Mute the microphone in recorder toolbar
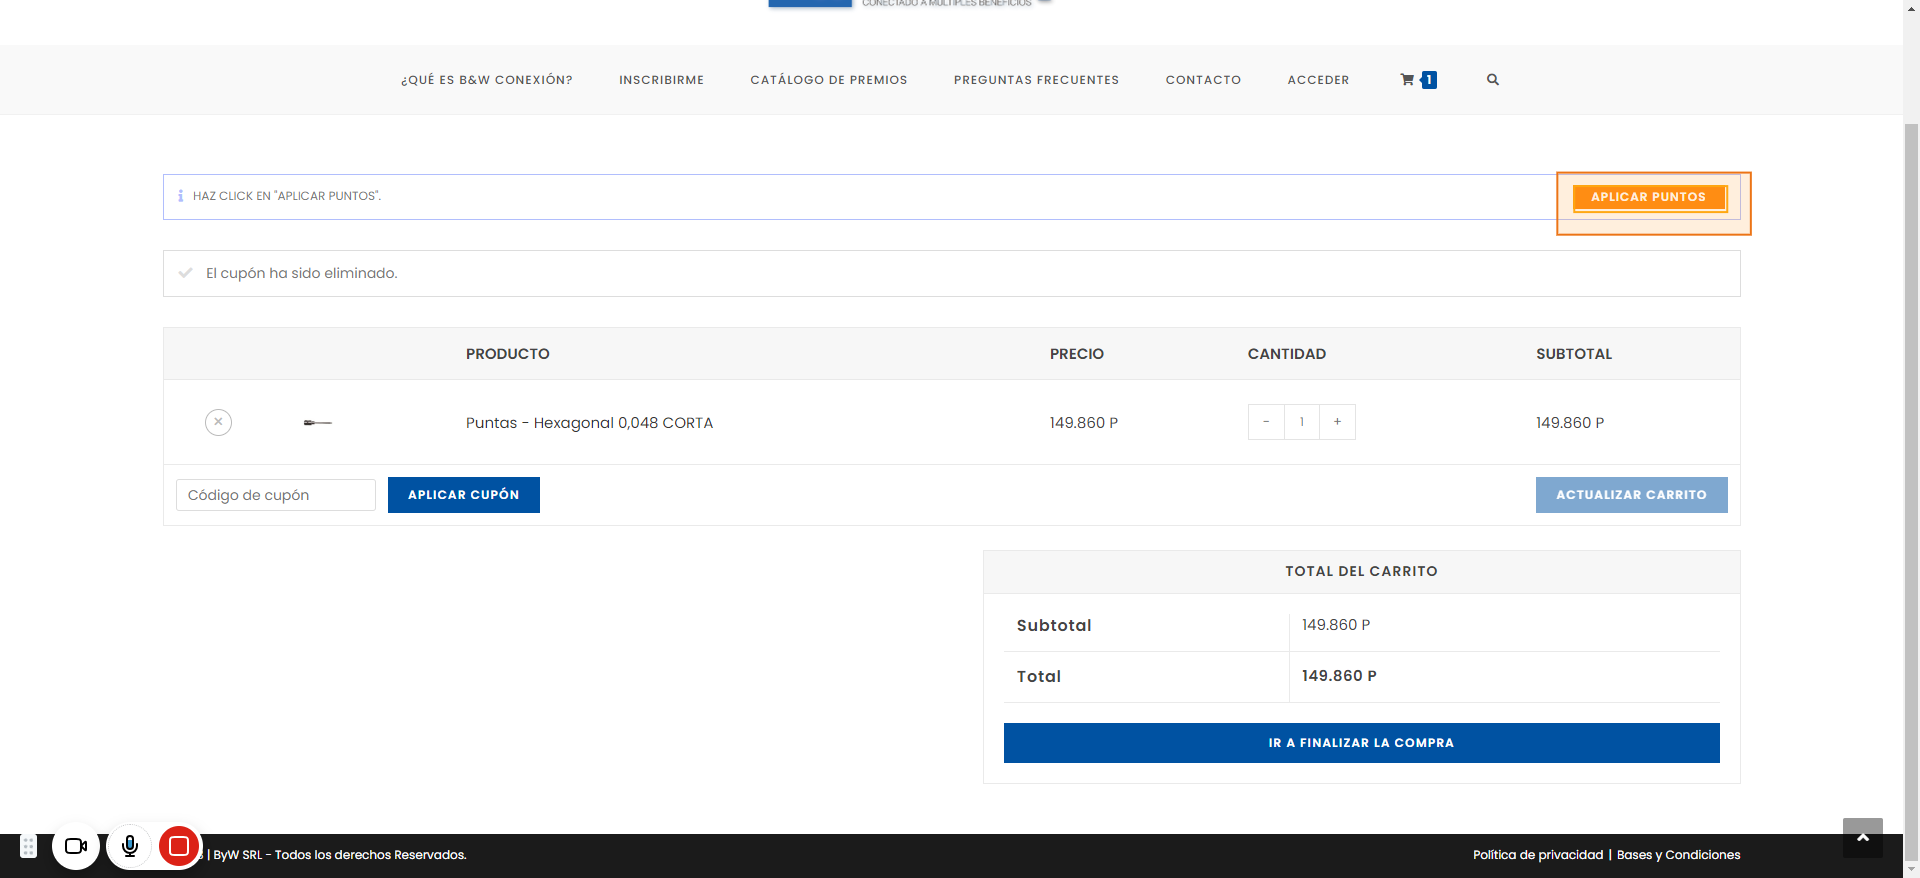1920x878 pixels. pos(130,846)
